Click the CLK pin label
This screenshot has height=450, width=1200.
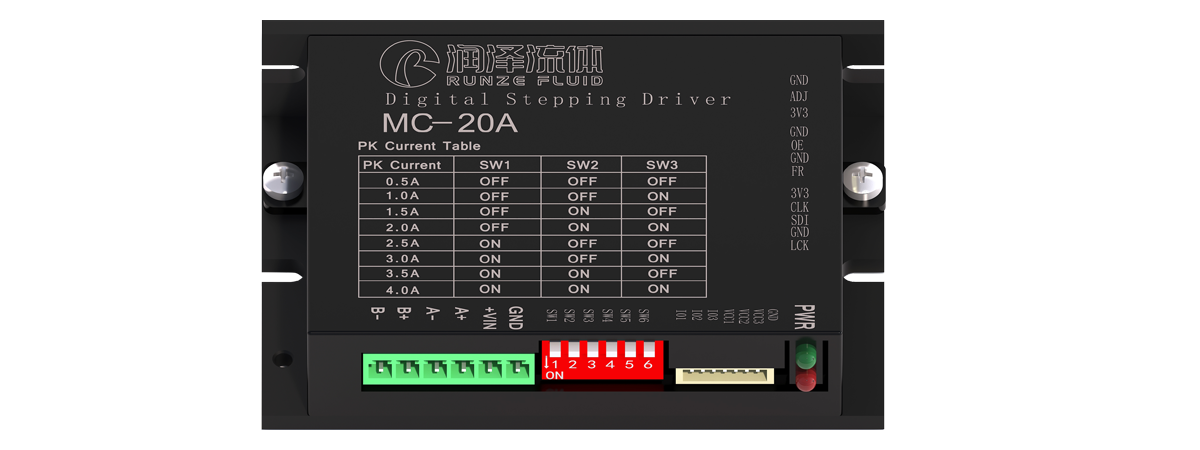[x=799, y=207]
